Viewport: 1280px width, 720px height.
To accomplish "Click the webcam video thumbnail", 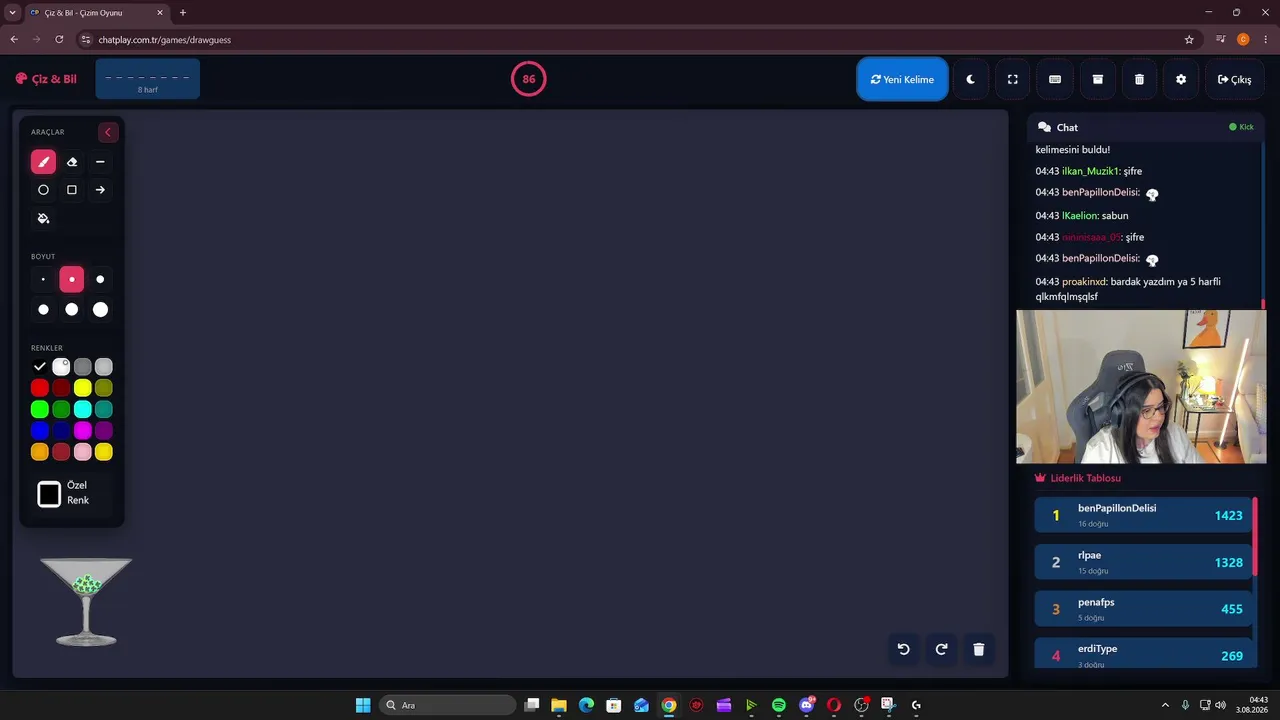I will pos(1141,386).
